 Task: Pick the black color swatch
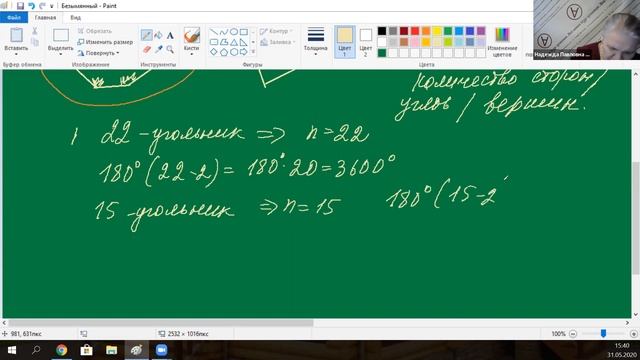point(382,31)
